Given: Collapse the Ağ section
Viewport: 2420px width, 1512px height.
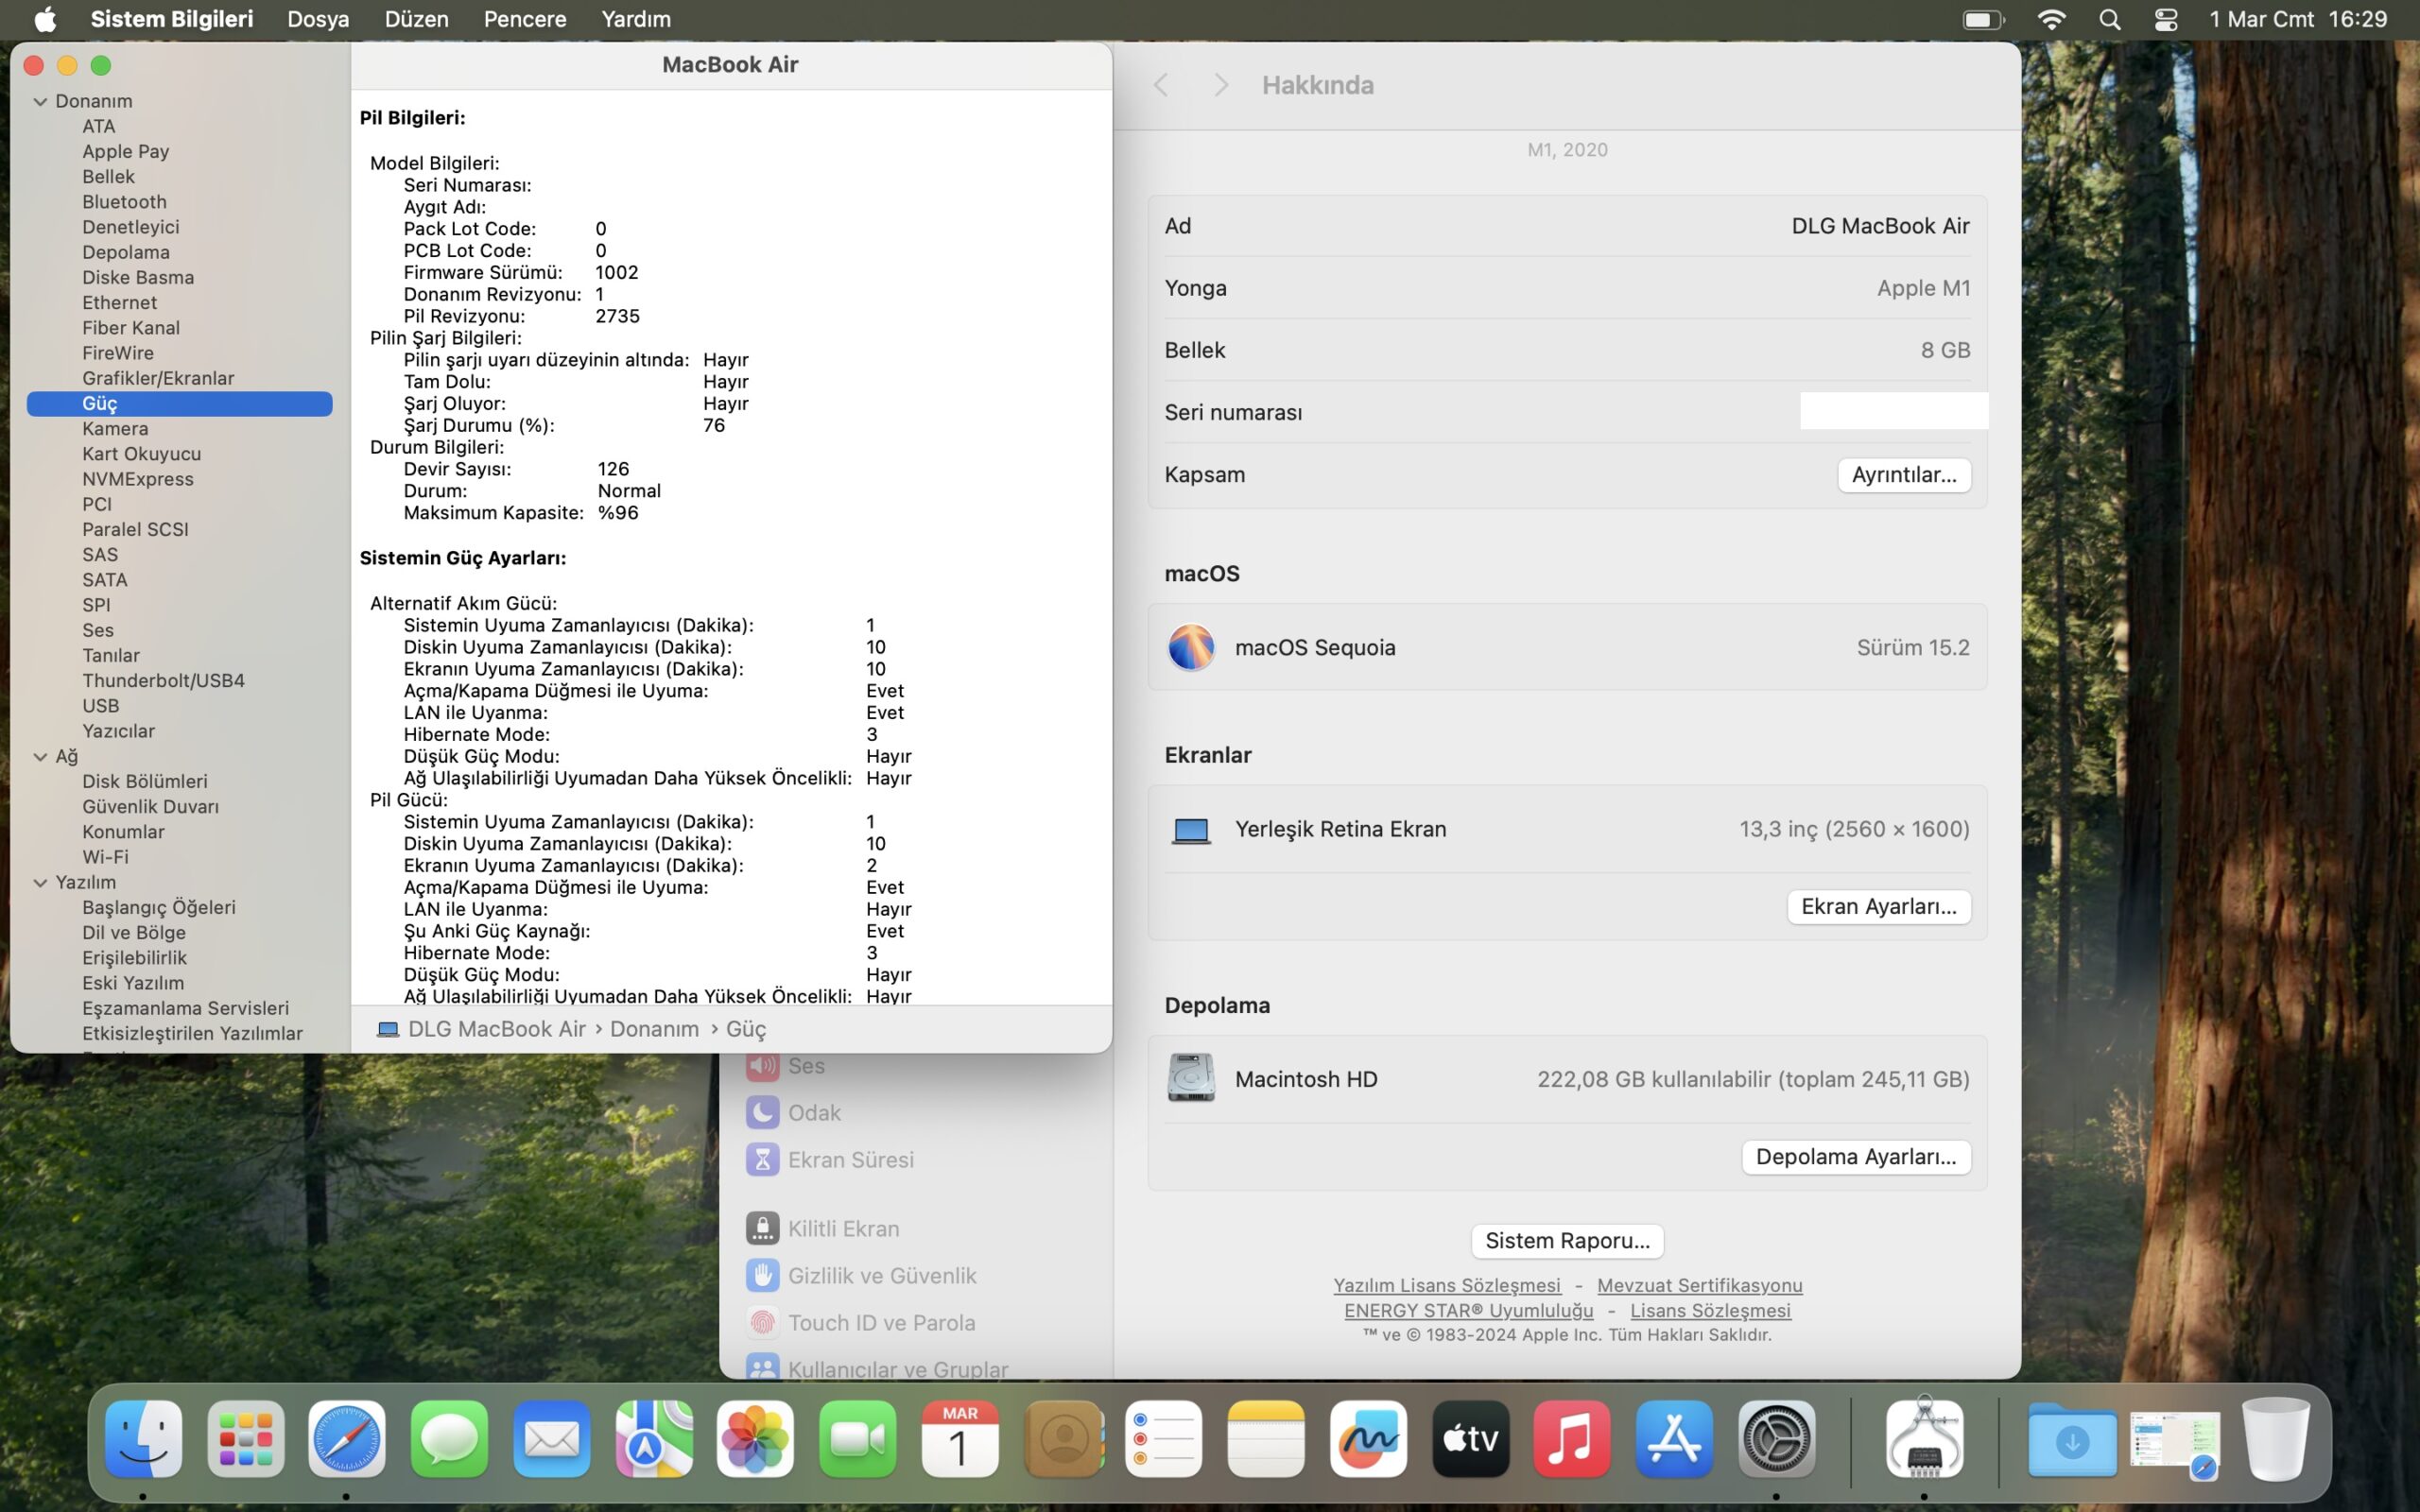Looking at the screenshot, I should (40, 757).
